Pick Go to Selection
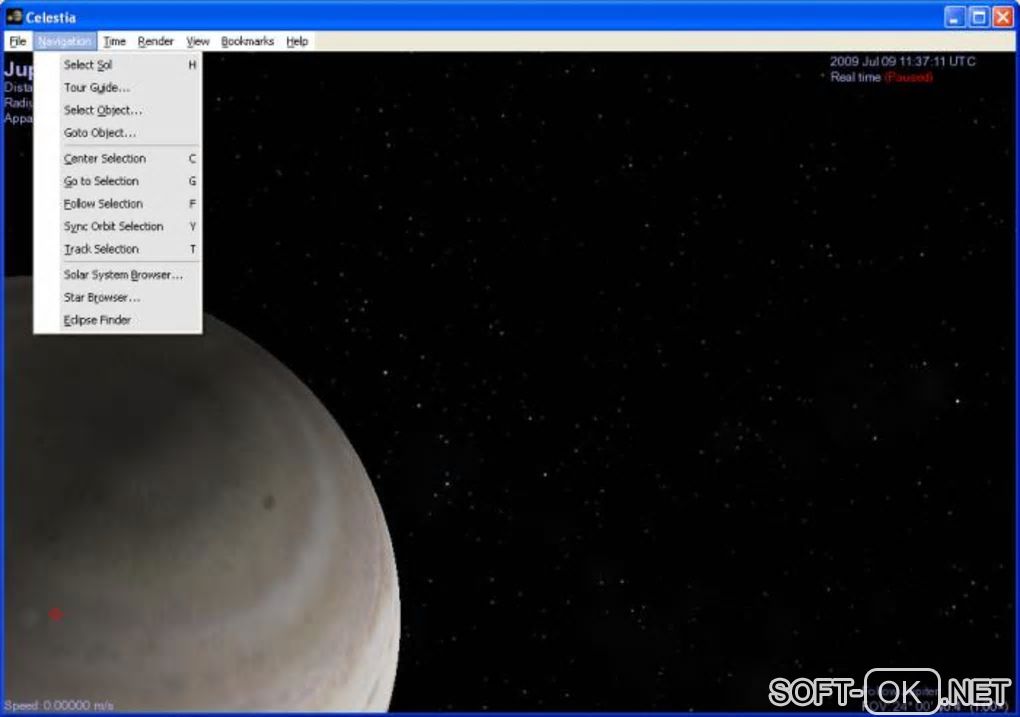Screen dimensions: 1020x717 coord(101,181)
